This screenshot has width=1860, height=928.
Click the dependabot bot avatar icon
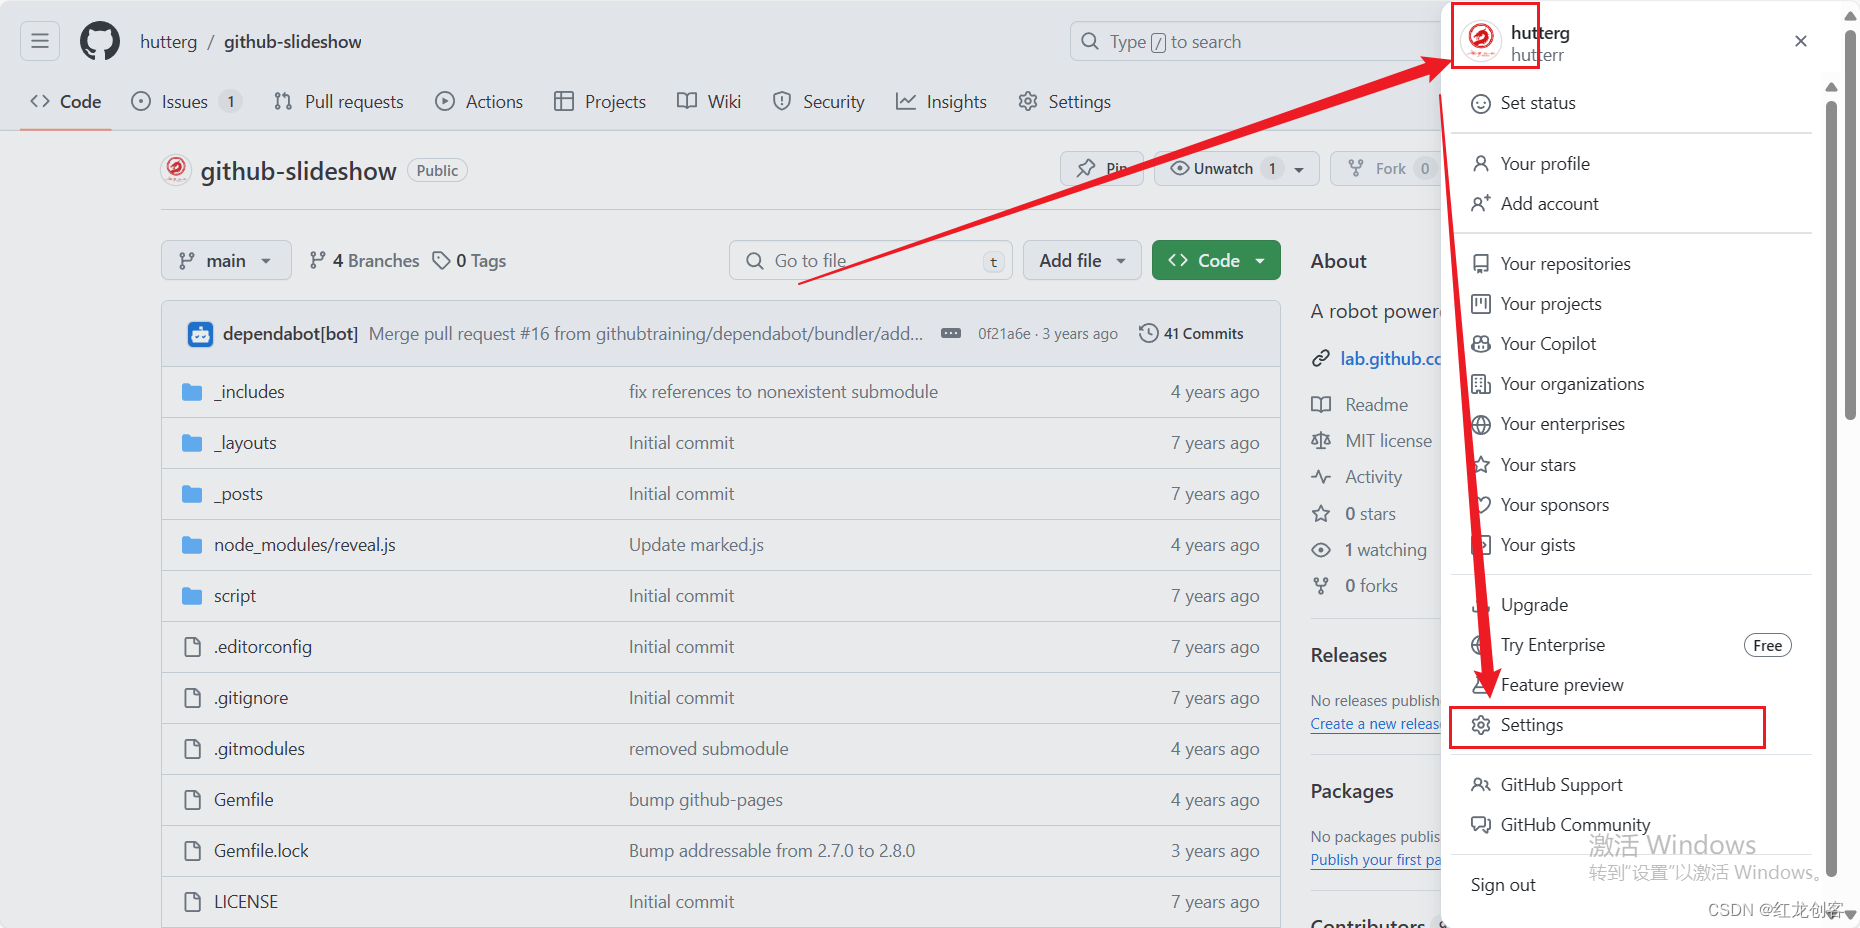click(x=200, y=334)
